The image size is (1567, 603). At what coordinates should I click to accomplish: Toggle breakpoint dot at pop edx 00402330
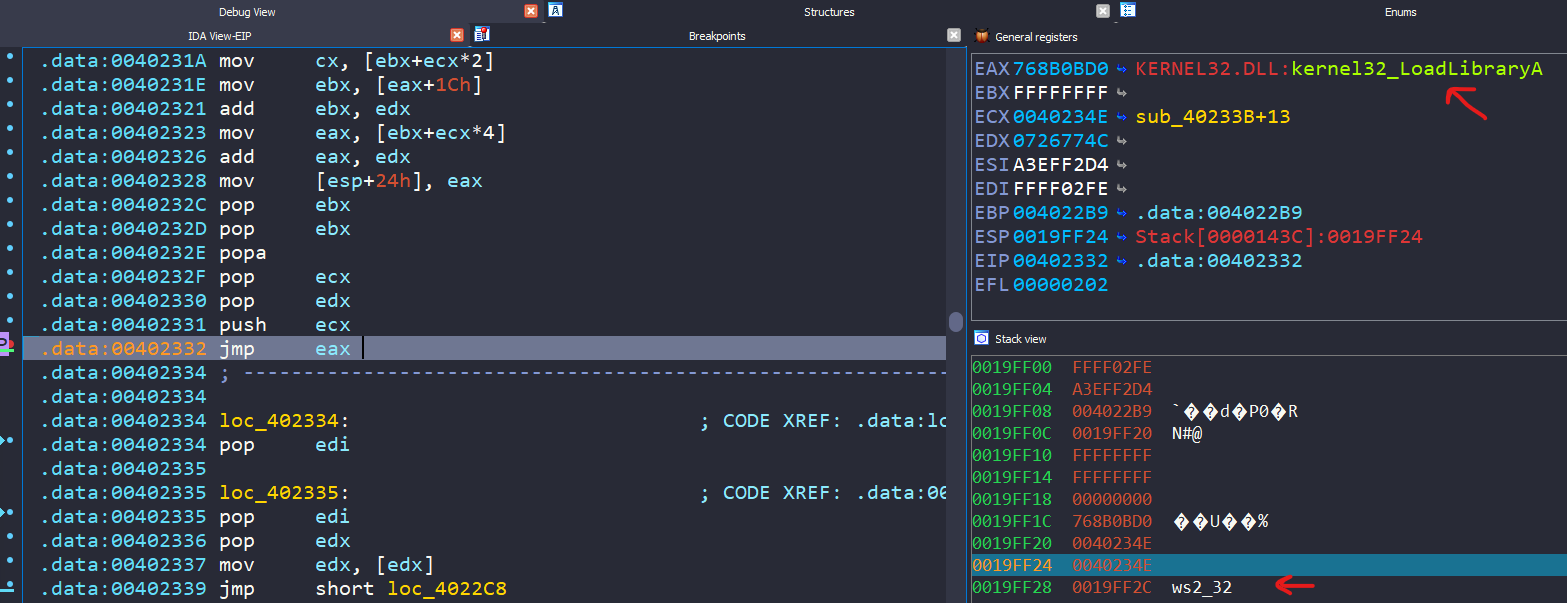9,297
